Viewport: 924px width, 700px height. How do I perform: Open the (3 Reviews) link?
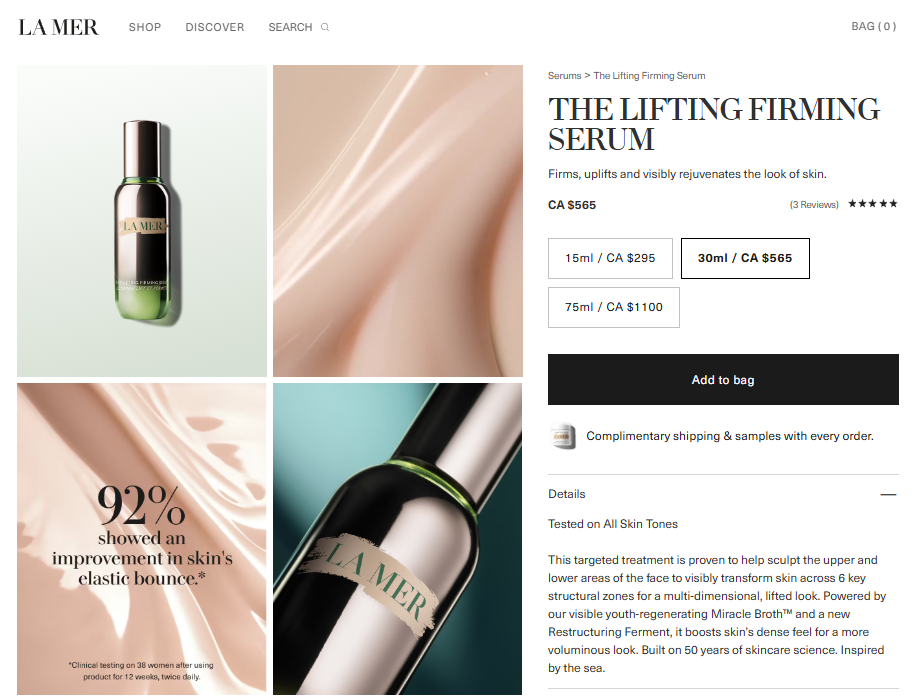tap(814, 204)
